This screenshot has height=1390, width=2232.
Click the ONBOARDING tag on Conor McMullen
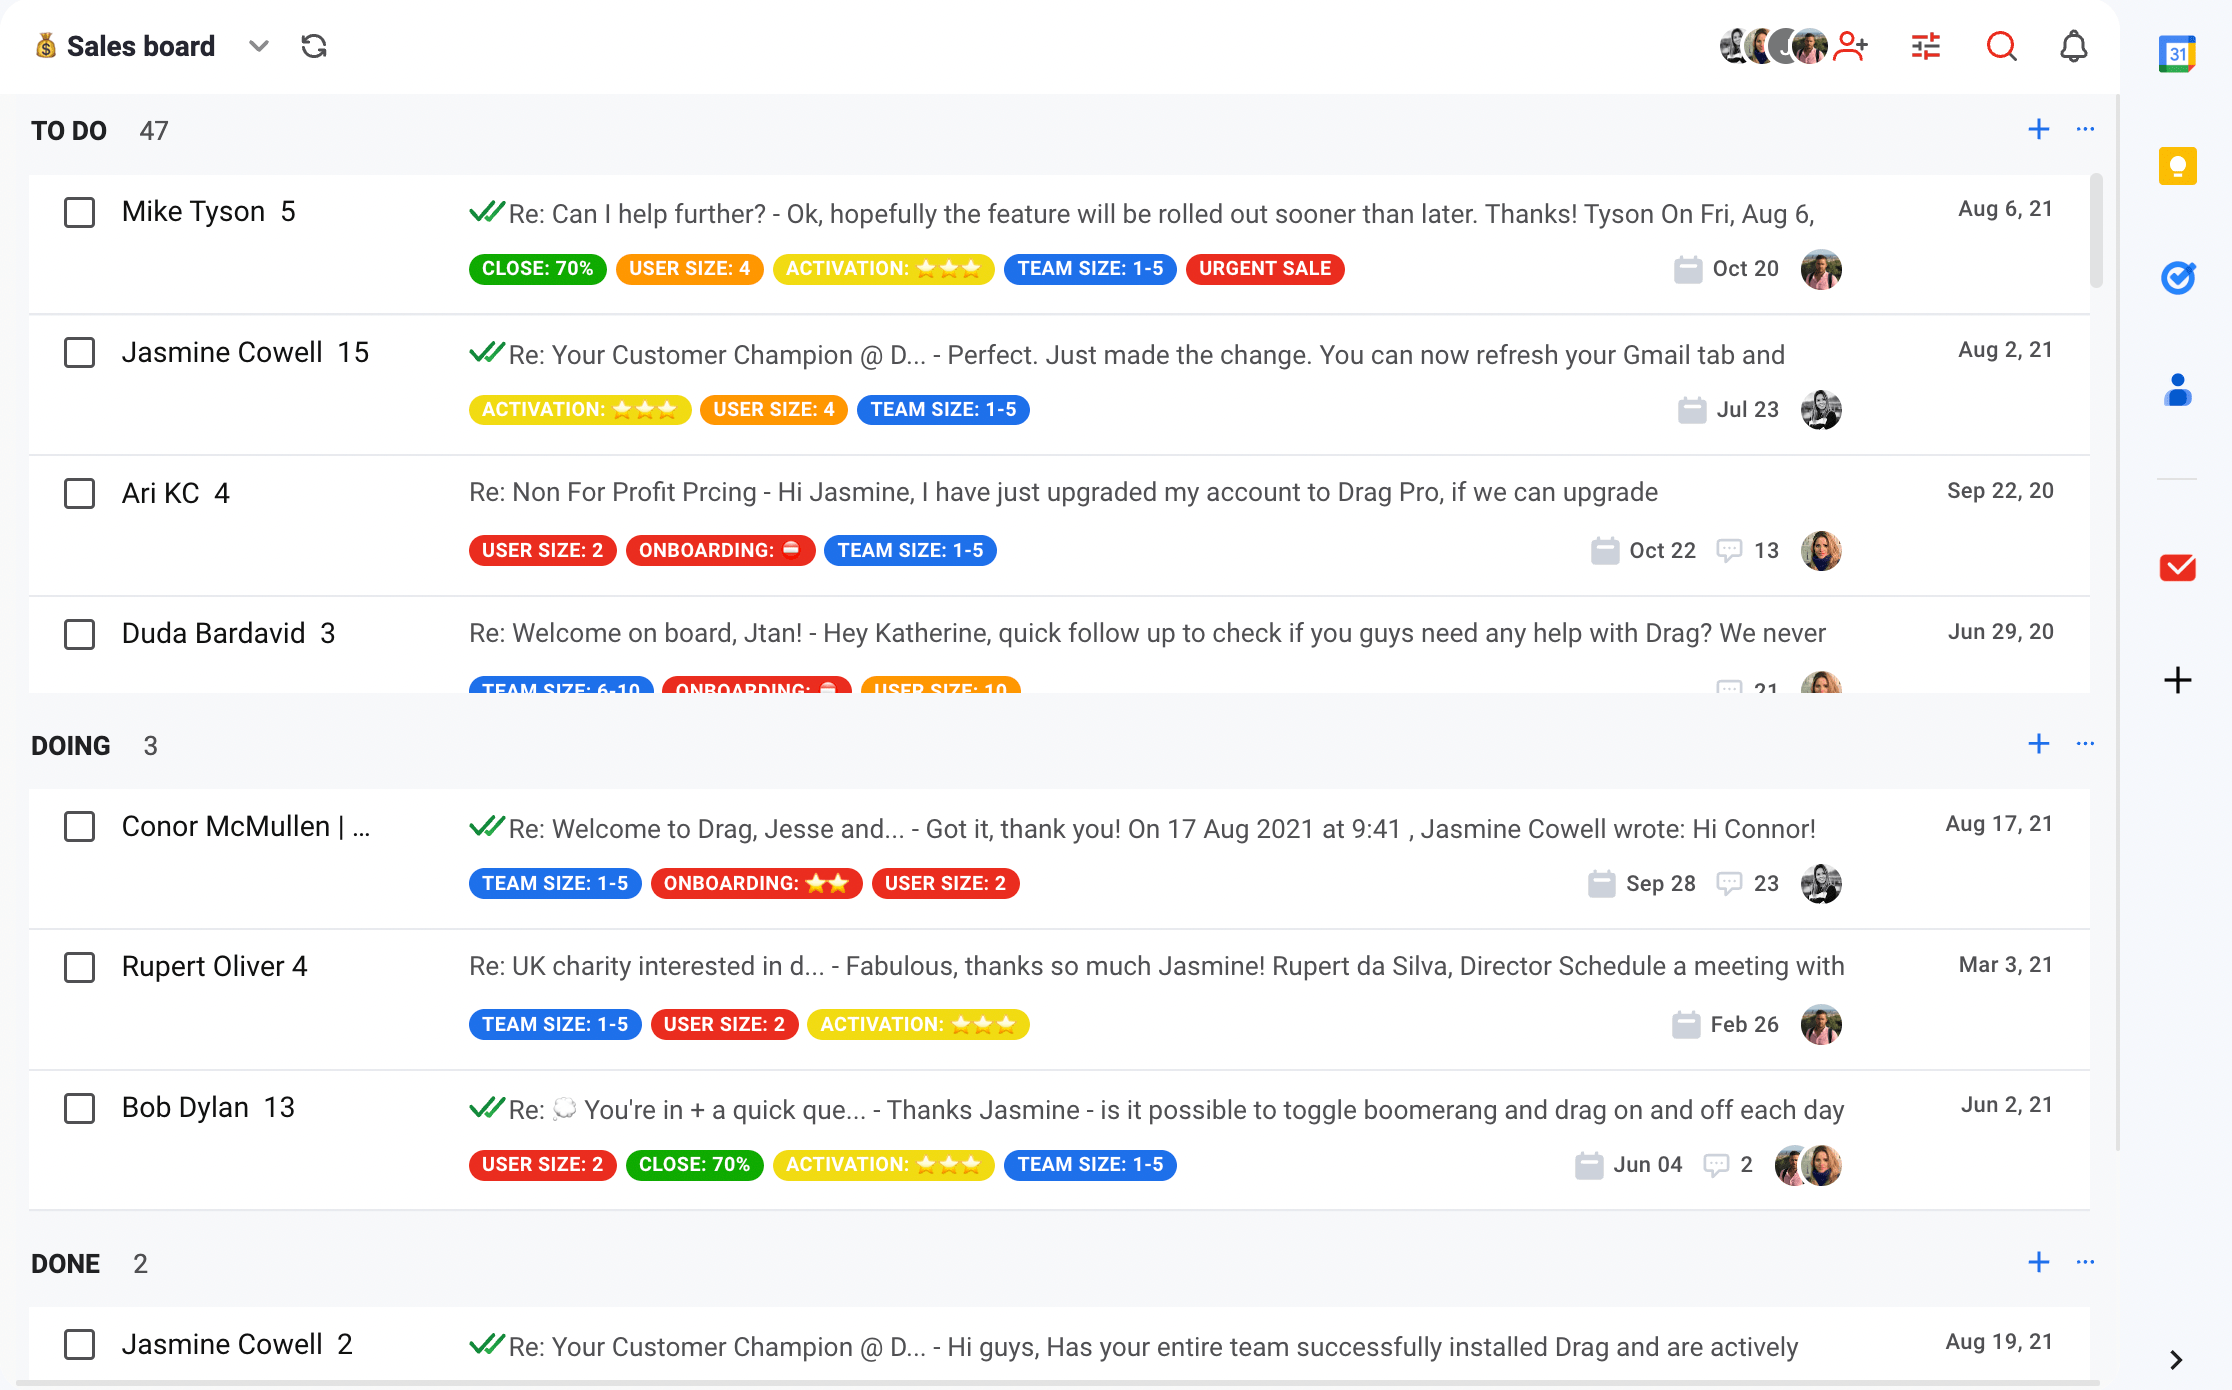click(x=756, y=884)
